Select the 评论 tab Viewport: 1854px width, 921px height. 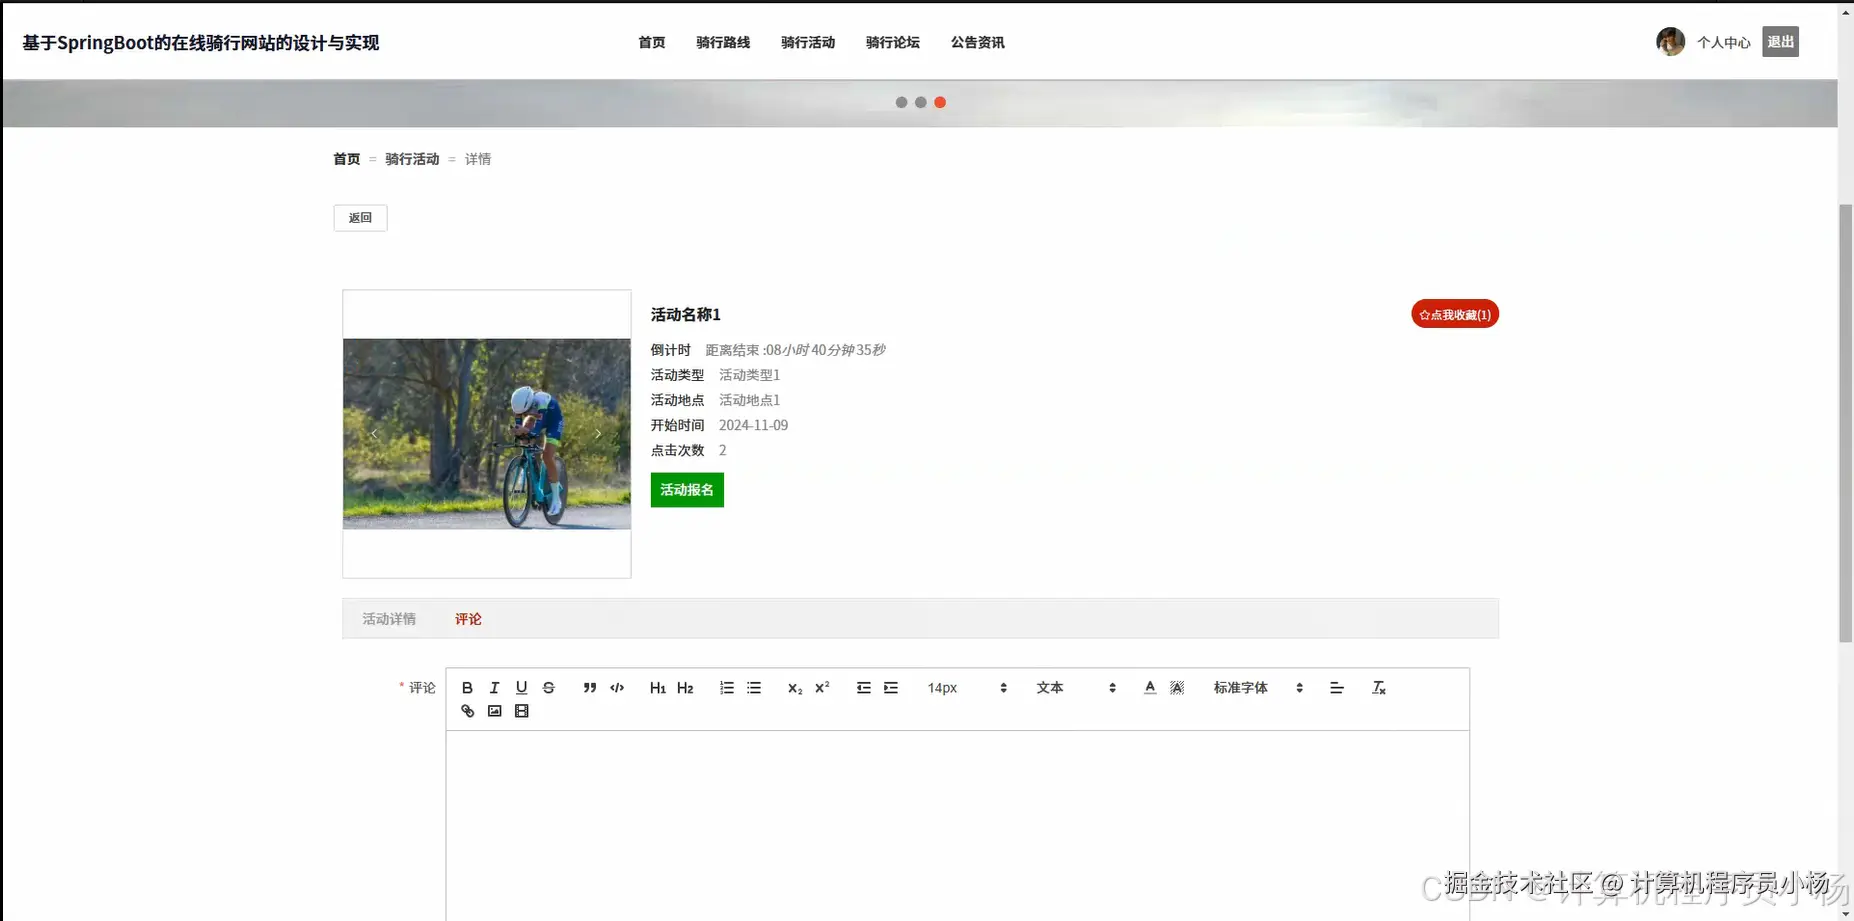[x=468, y=619]
